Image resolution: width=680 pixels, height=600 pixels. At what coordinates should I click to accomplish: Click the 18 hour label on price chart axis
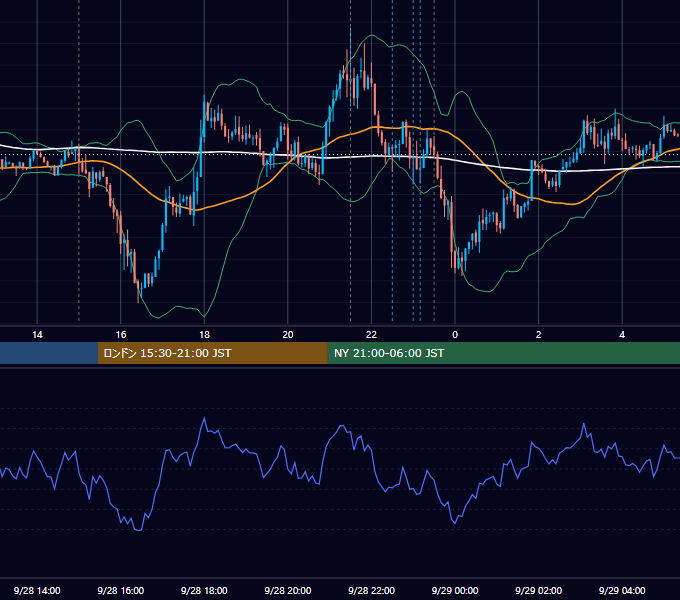click(204, 335)
